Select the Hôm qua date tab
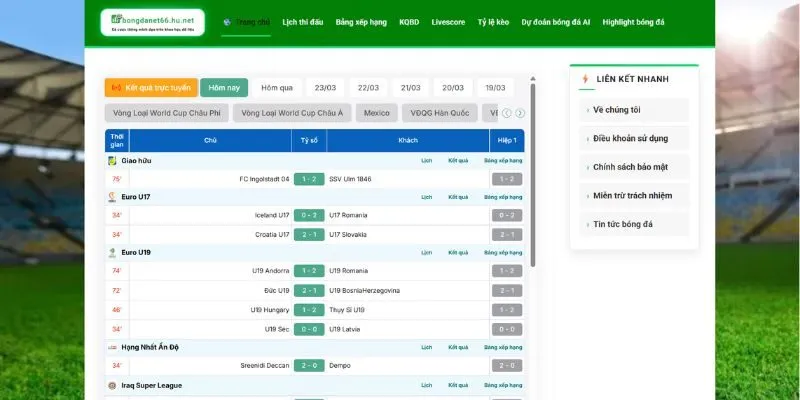 pos(277,88)
